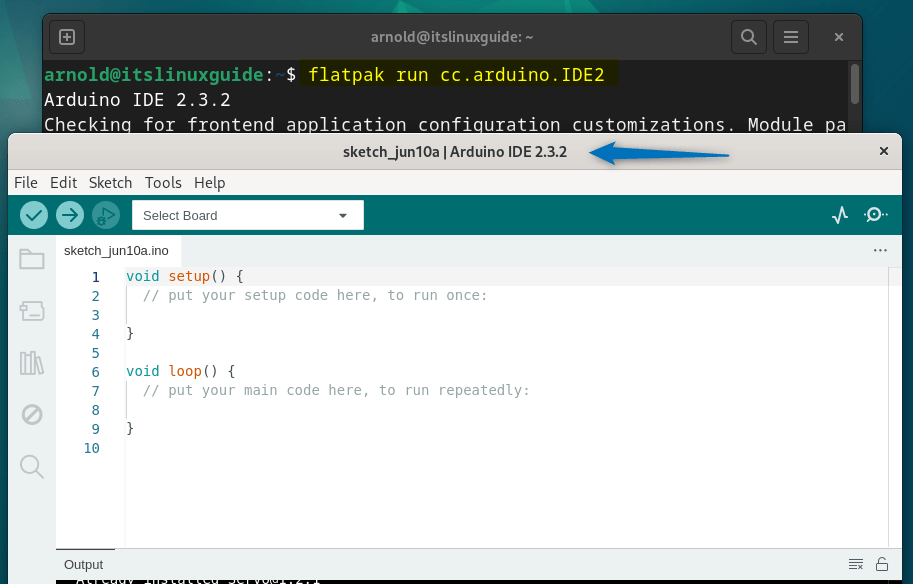Open the sketch tab options with three dots
The height and width of the screenshot is (584, 913).
pyautogui.click(x=879, y=250)
